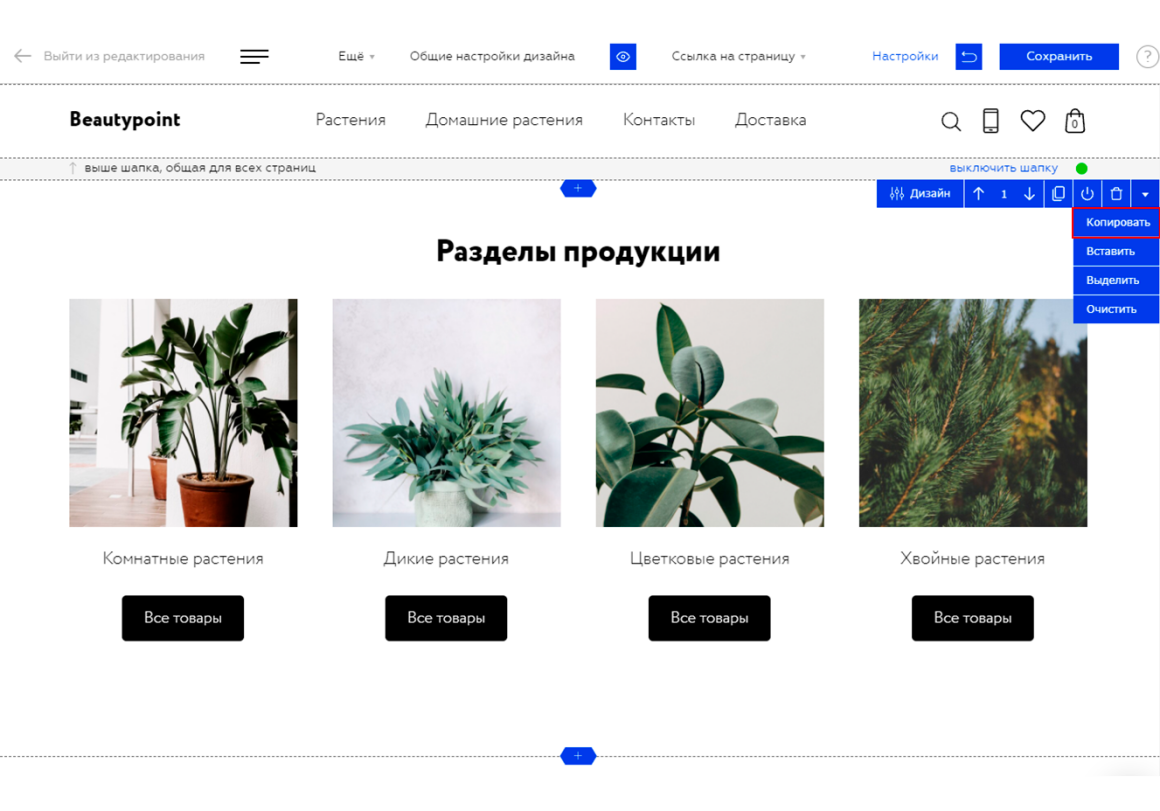Open the shopping bag cart icon
Viewport: 1160px width, 811px height.
coord(1075,121)
